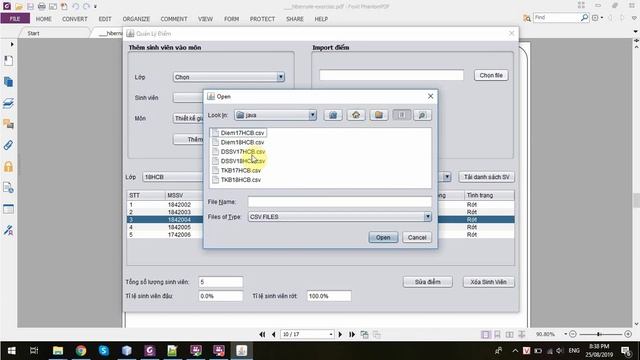This screenshot has width=640, height=360.
Task: Click Cancel button in file dialog
Action: [417, 237]
